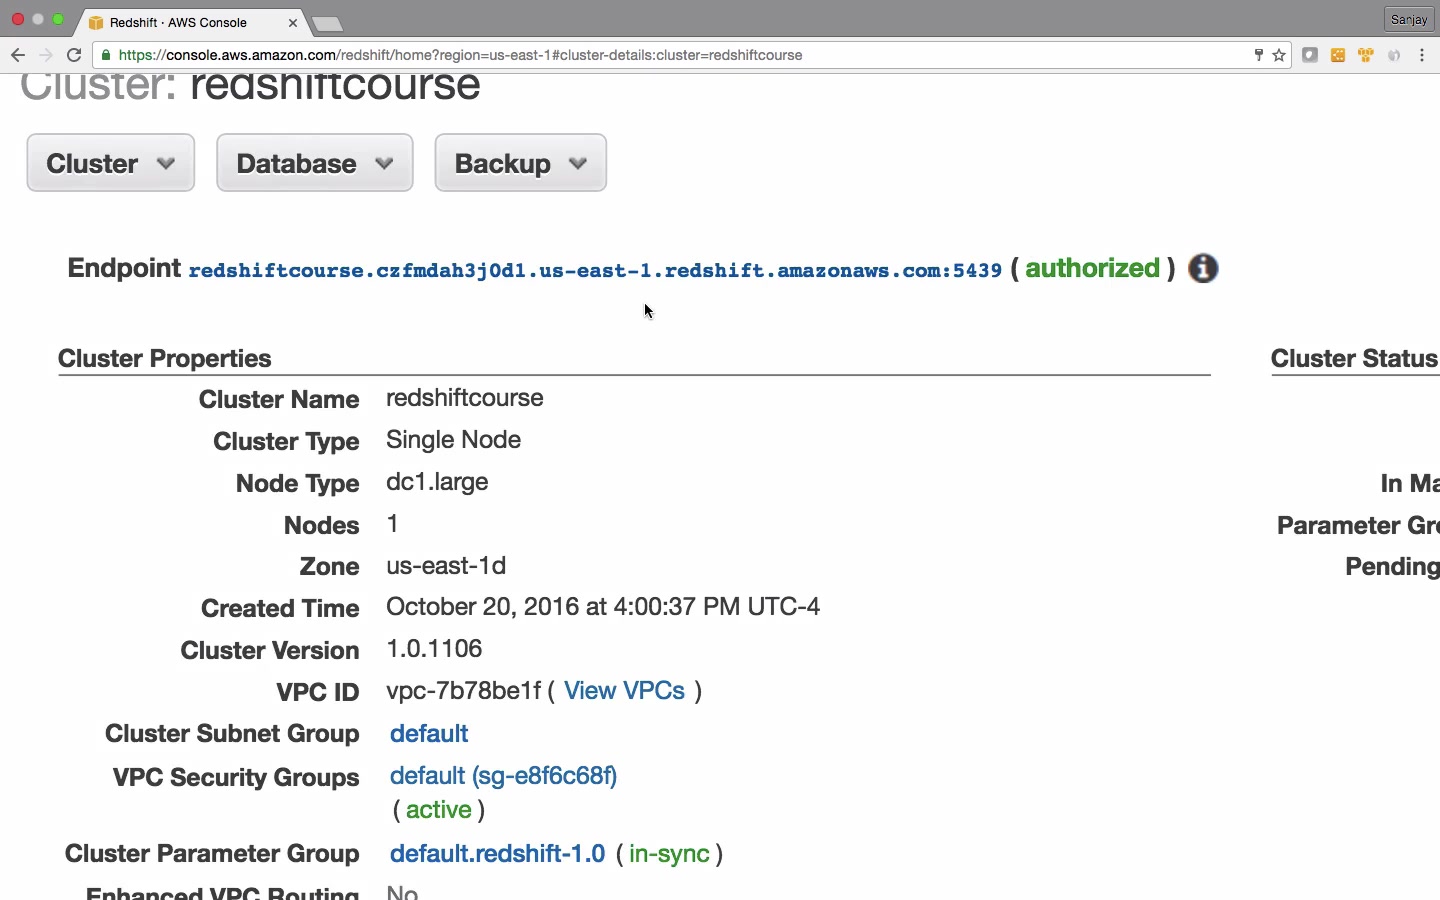This screenshot has height=900, width=1440.
Task: Reload the Redshift console page
Action: click(x=74, y=55)
